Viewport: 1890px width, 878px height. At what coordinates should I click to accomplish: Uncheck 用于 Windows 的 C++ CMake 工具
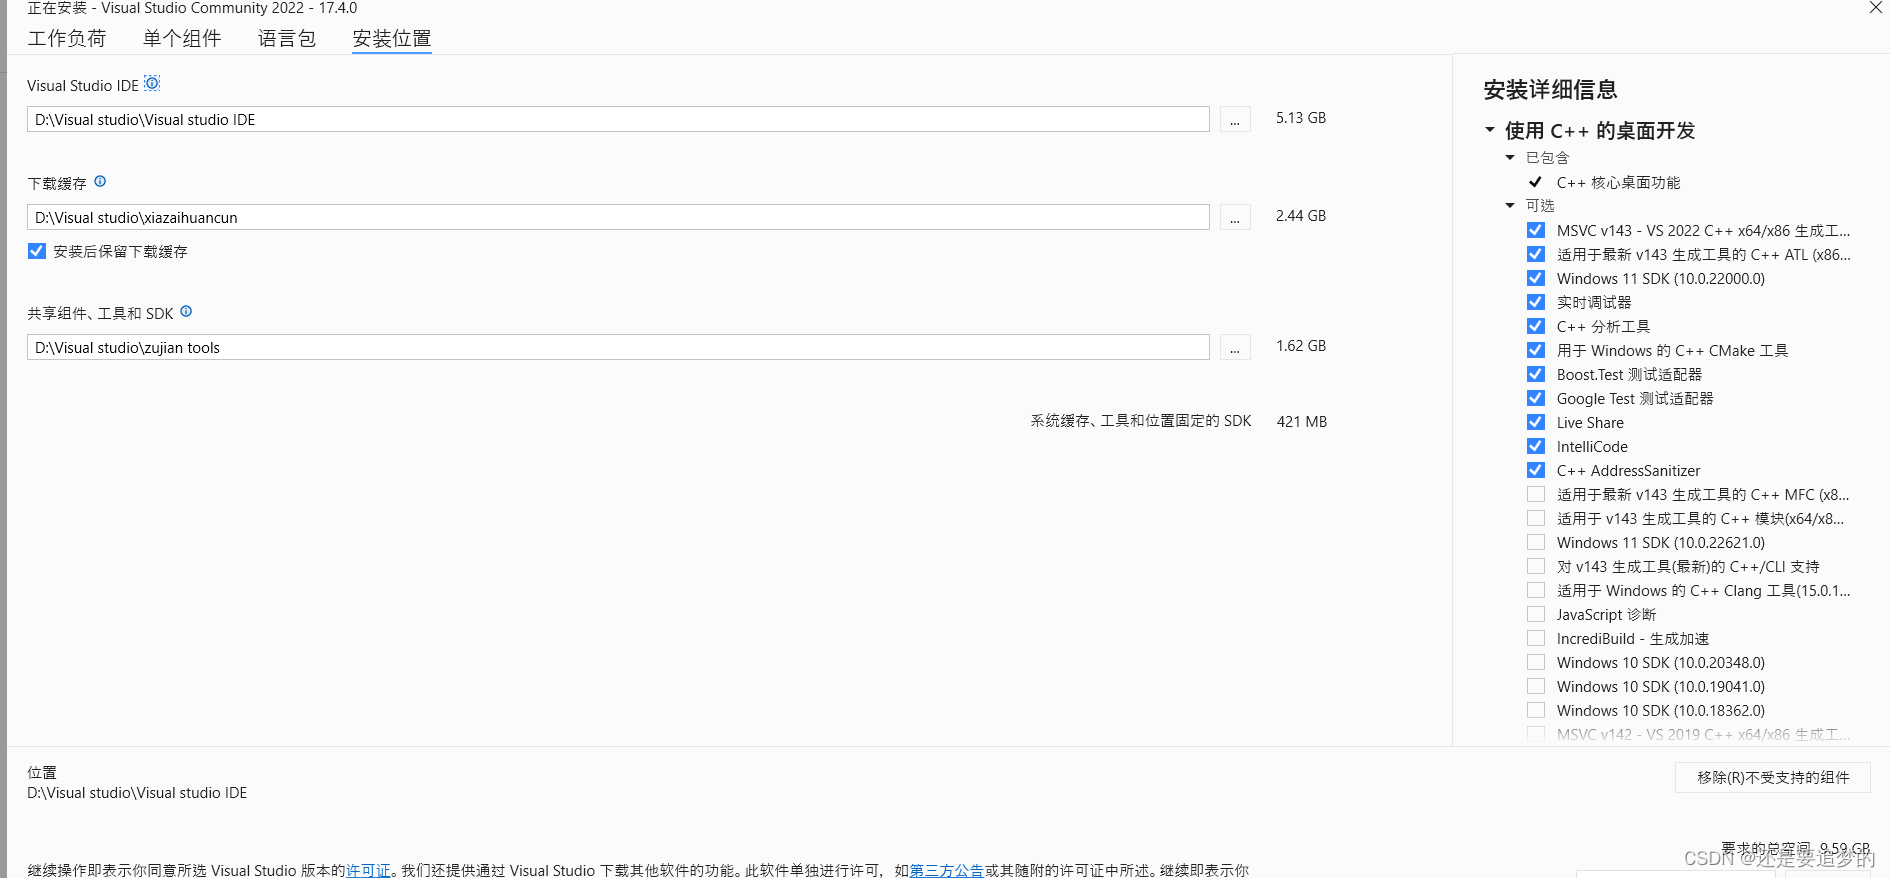point(1536,350)
